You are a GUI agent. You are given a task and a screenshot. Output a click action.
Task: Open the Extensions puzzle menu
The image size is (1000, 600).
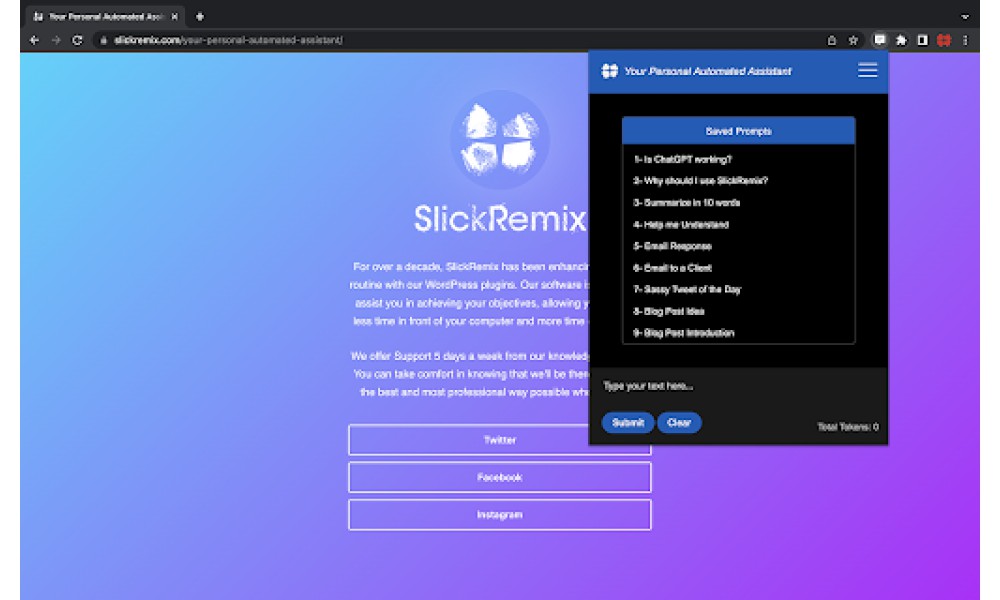[x=901, y=40]
